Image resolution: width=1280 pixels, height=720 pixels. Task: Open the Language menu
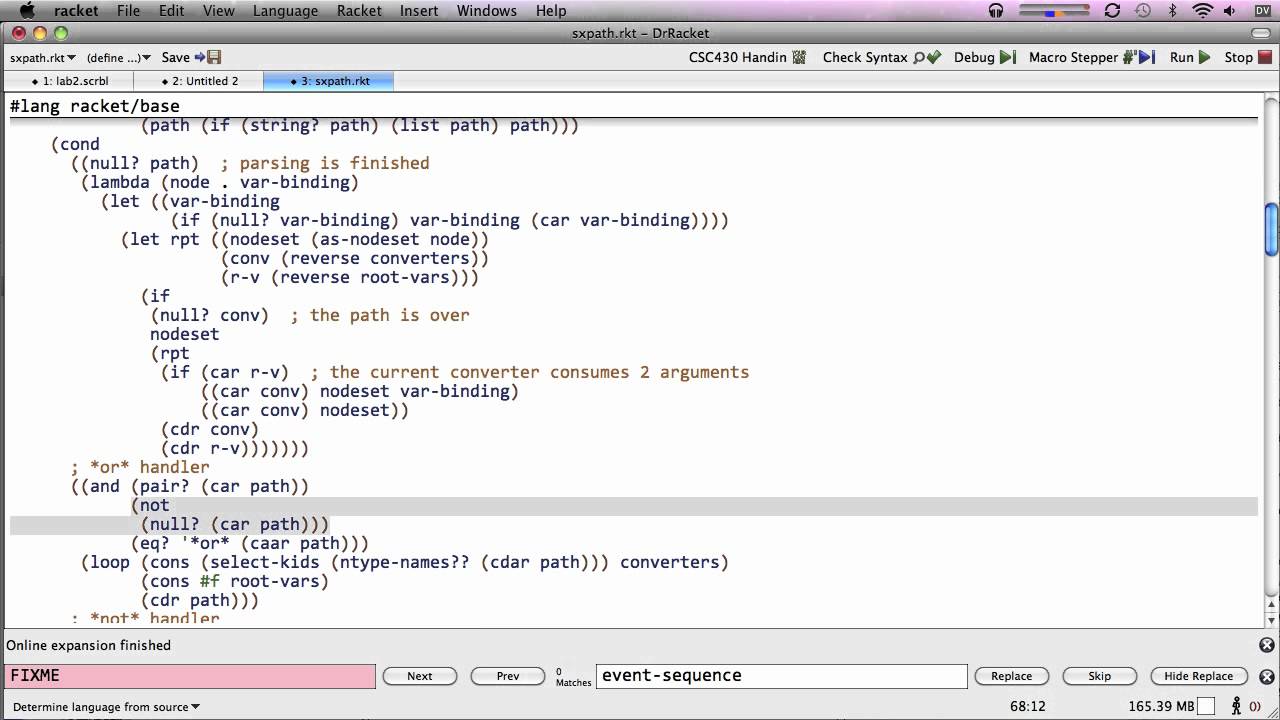point(285,10)
